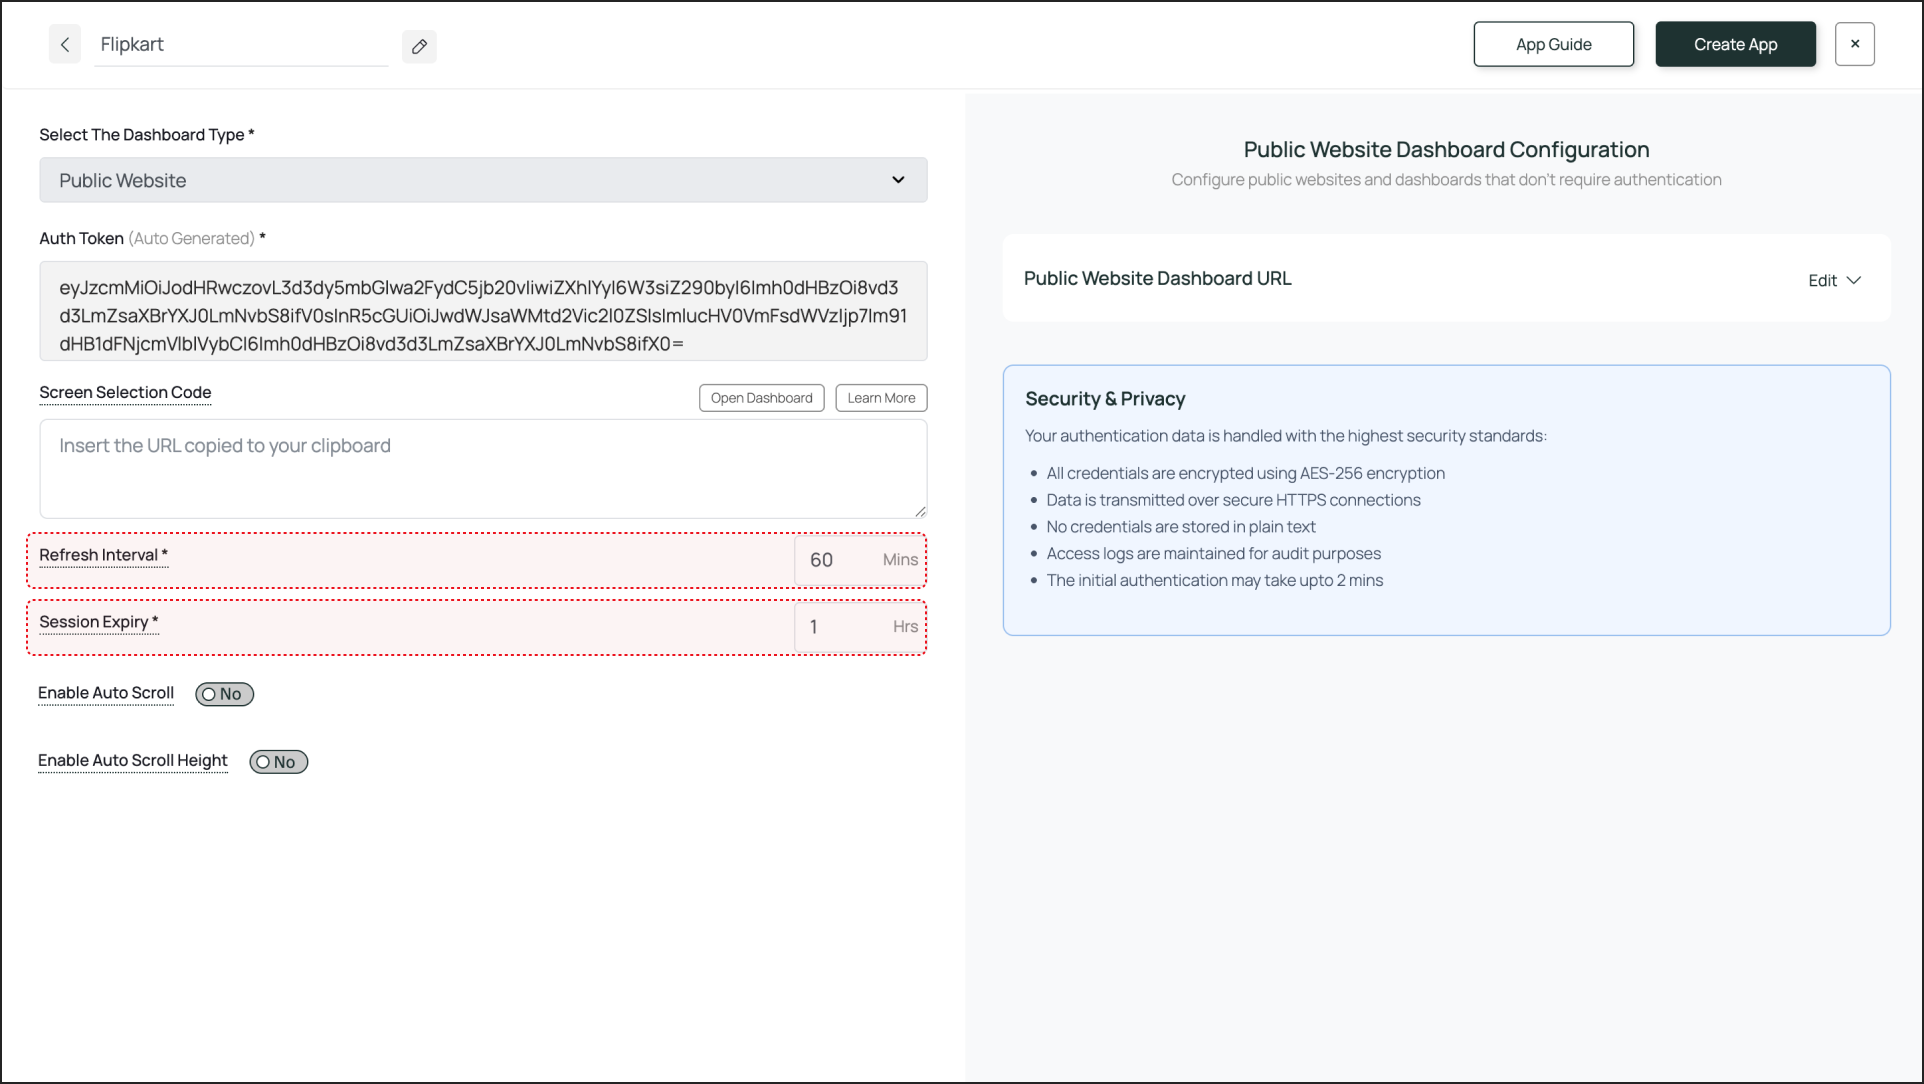Image resolution: width=1924 pixels, height=1084 pixels.
Task: Click the Refresh Interval label
Action: click(98, 555)
